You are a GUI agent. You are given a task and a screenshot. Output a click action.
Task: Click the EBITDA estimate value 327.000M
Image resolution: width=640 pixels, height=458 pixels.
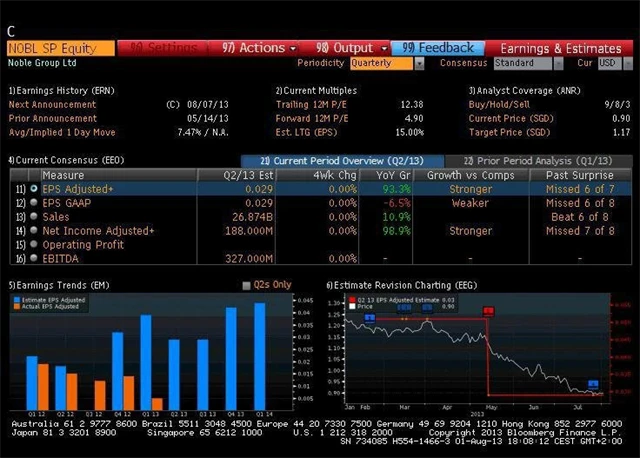click(x=249, y=258)
